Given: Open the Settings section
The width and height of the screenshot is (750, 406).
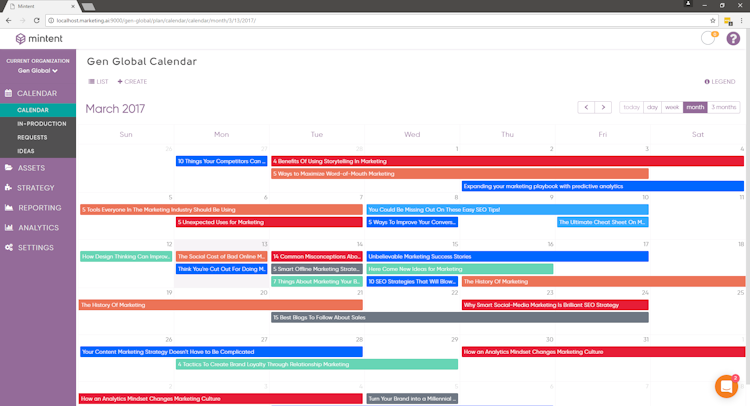Looking at the screenshot, I should pyautogui.click(x=38, y=248).
